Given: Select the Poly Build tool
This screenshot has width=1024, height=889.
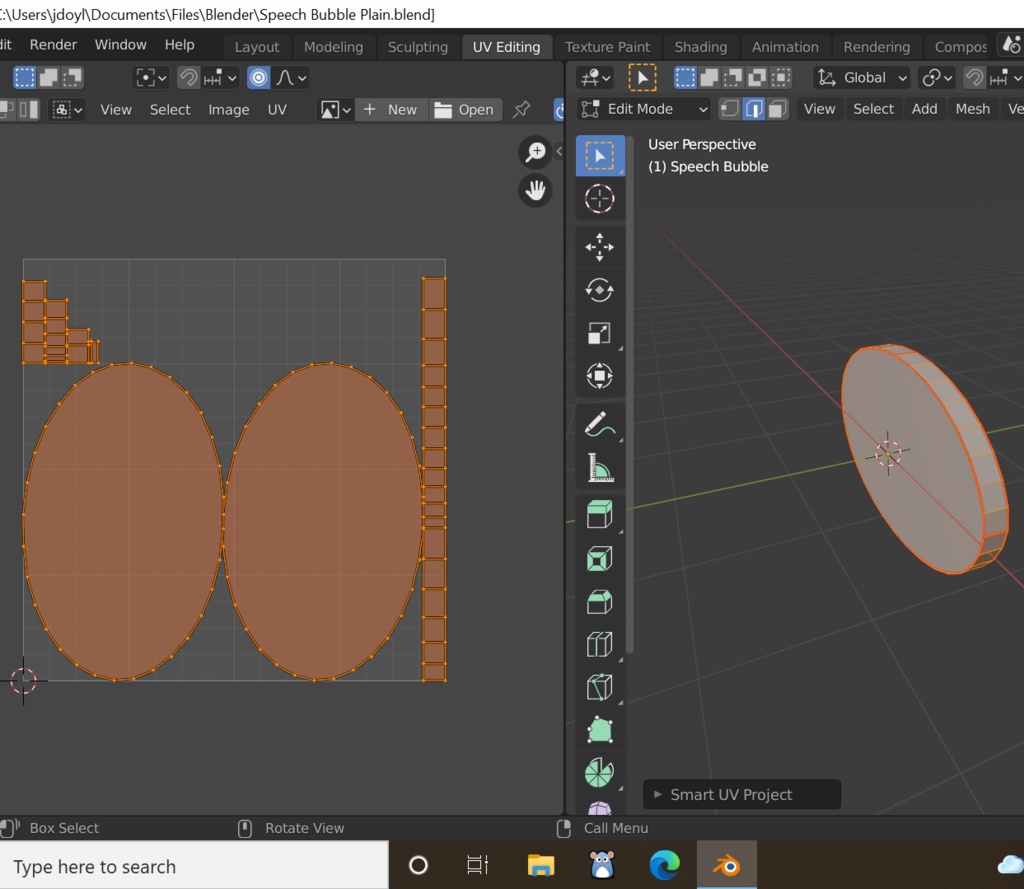Looking at the screenshot, I should point(600,730).
